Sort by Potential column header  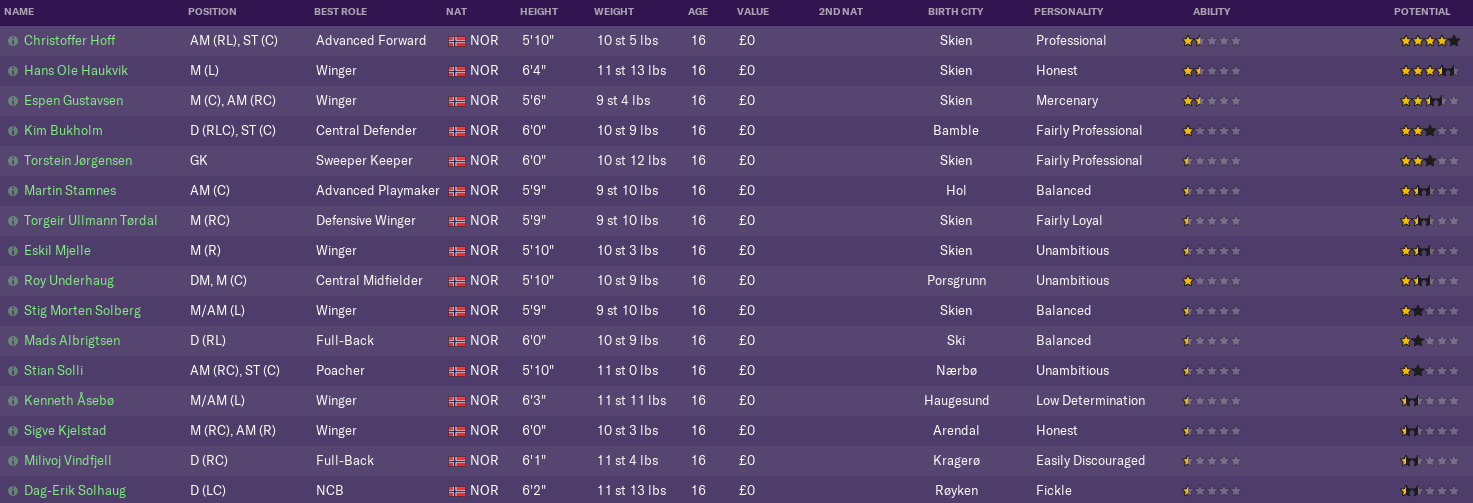click(x=1421, y=12)
